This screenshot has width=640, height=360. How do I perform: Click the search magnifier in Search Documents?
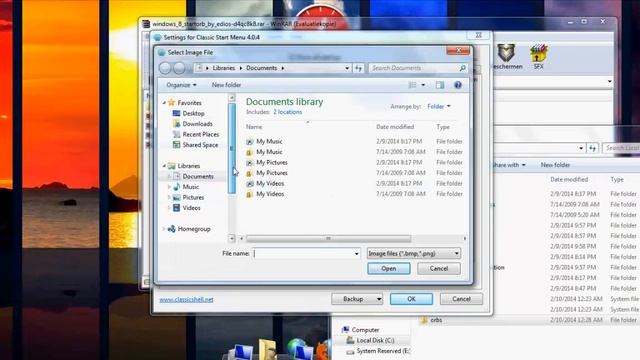pyautogui.click(x=462, y=68)
